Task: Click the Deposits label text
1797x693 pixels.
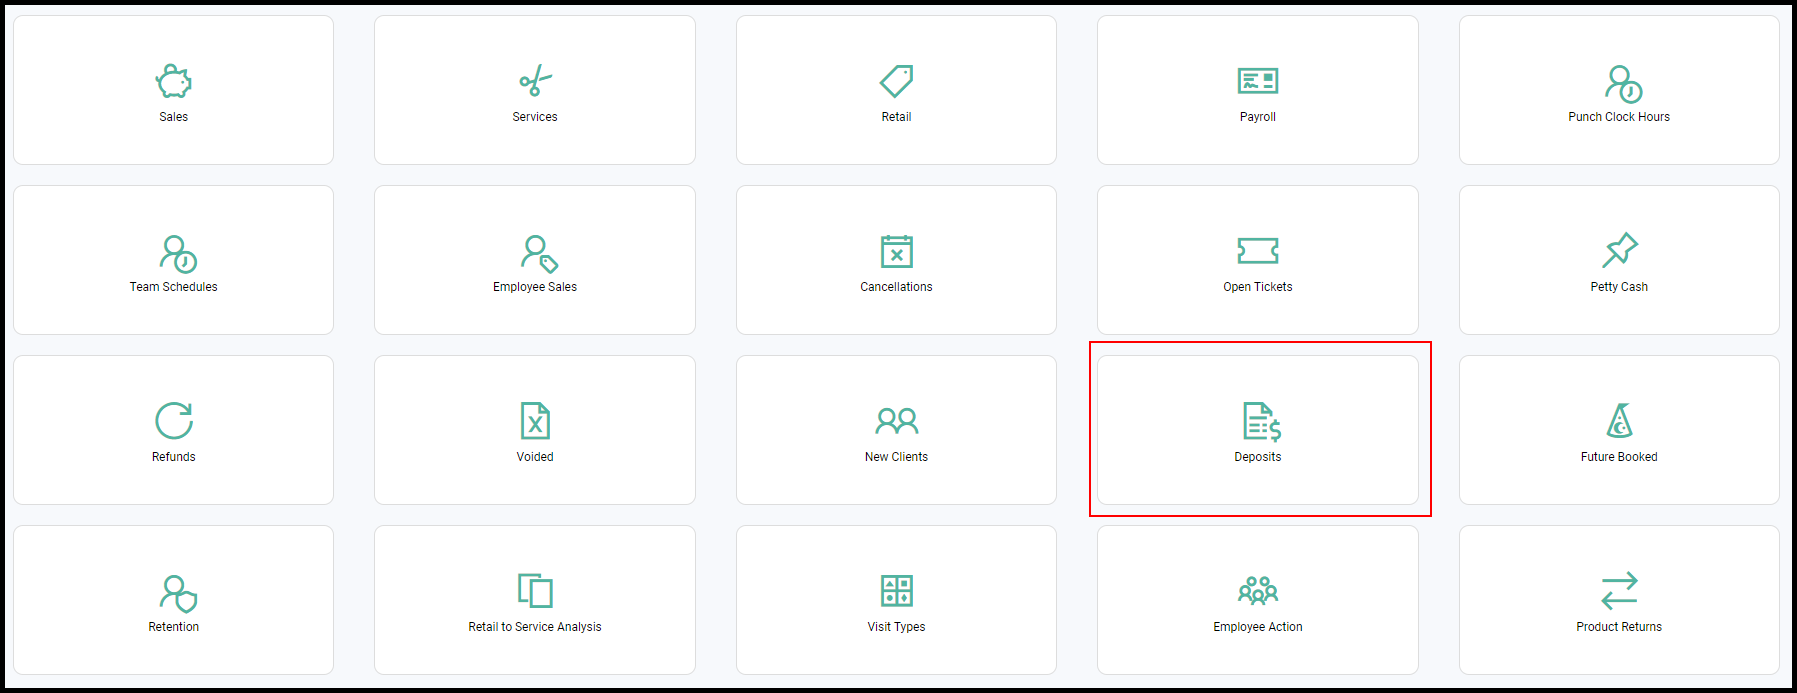Action: 1258,457
